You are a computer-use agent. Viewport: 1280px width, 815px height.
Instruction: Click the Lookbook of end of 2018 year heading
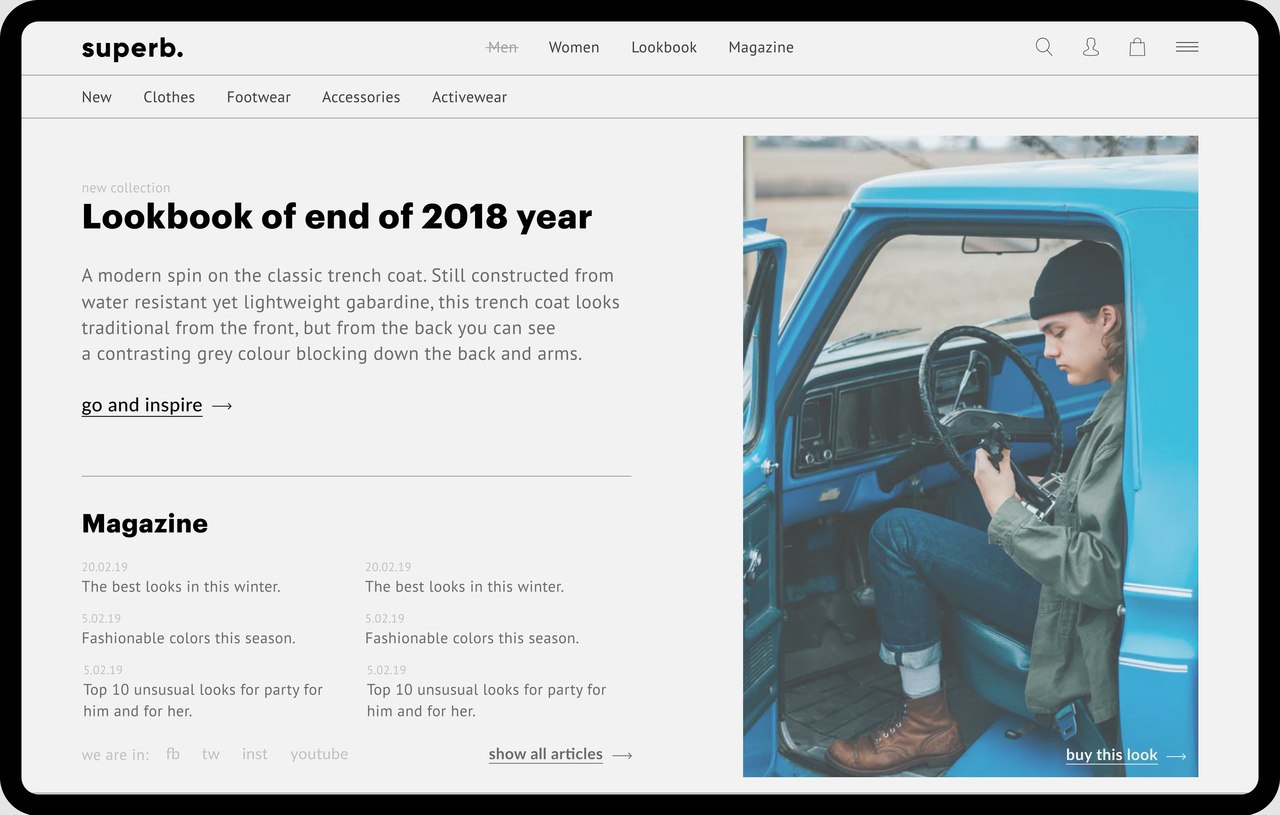pos(337,216)
